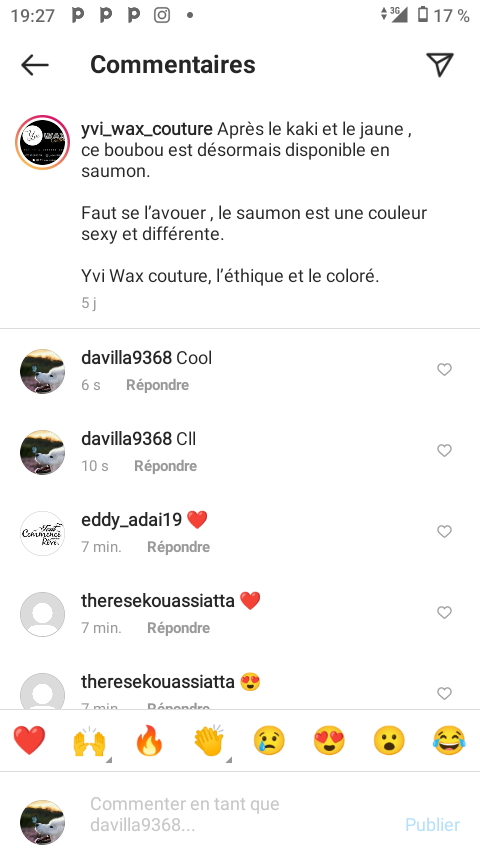Tap the back arrow icon

[x=35, y=65]
